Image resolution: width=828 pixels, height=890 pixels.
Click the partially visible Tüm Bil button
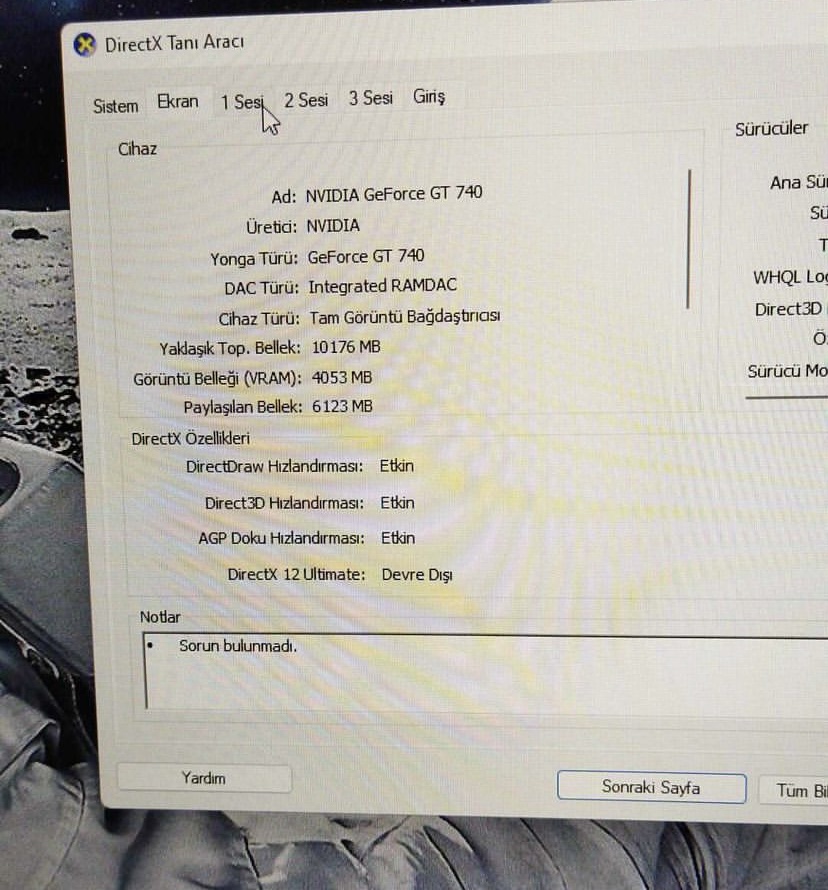794,791
